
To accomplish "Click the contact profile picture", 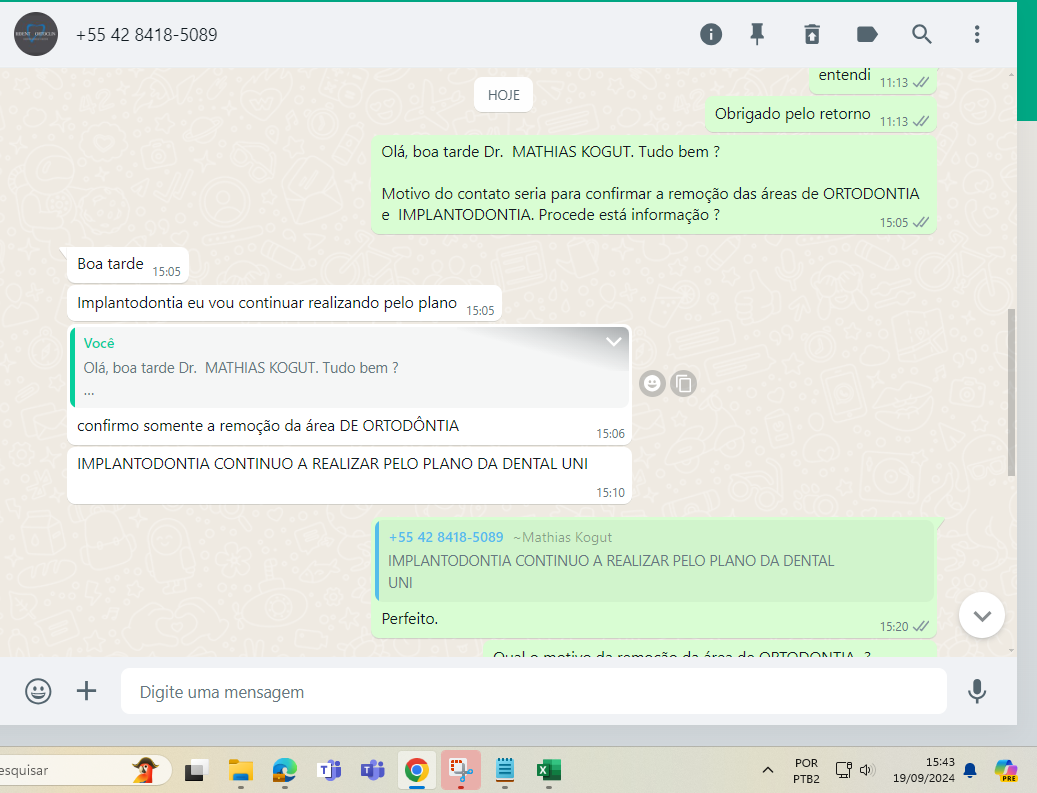I will point(36,34).
